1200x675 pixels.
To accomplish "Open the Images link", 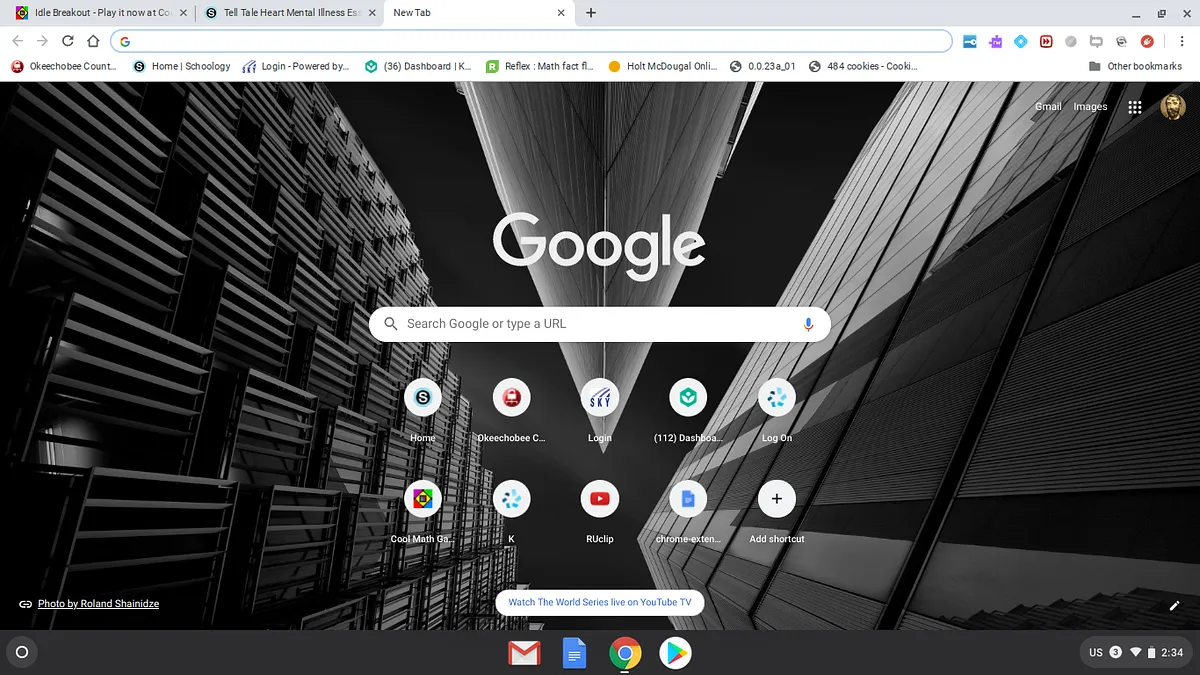I will tap(1090, 107).
